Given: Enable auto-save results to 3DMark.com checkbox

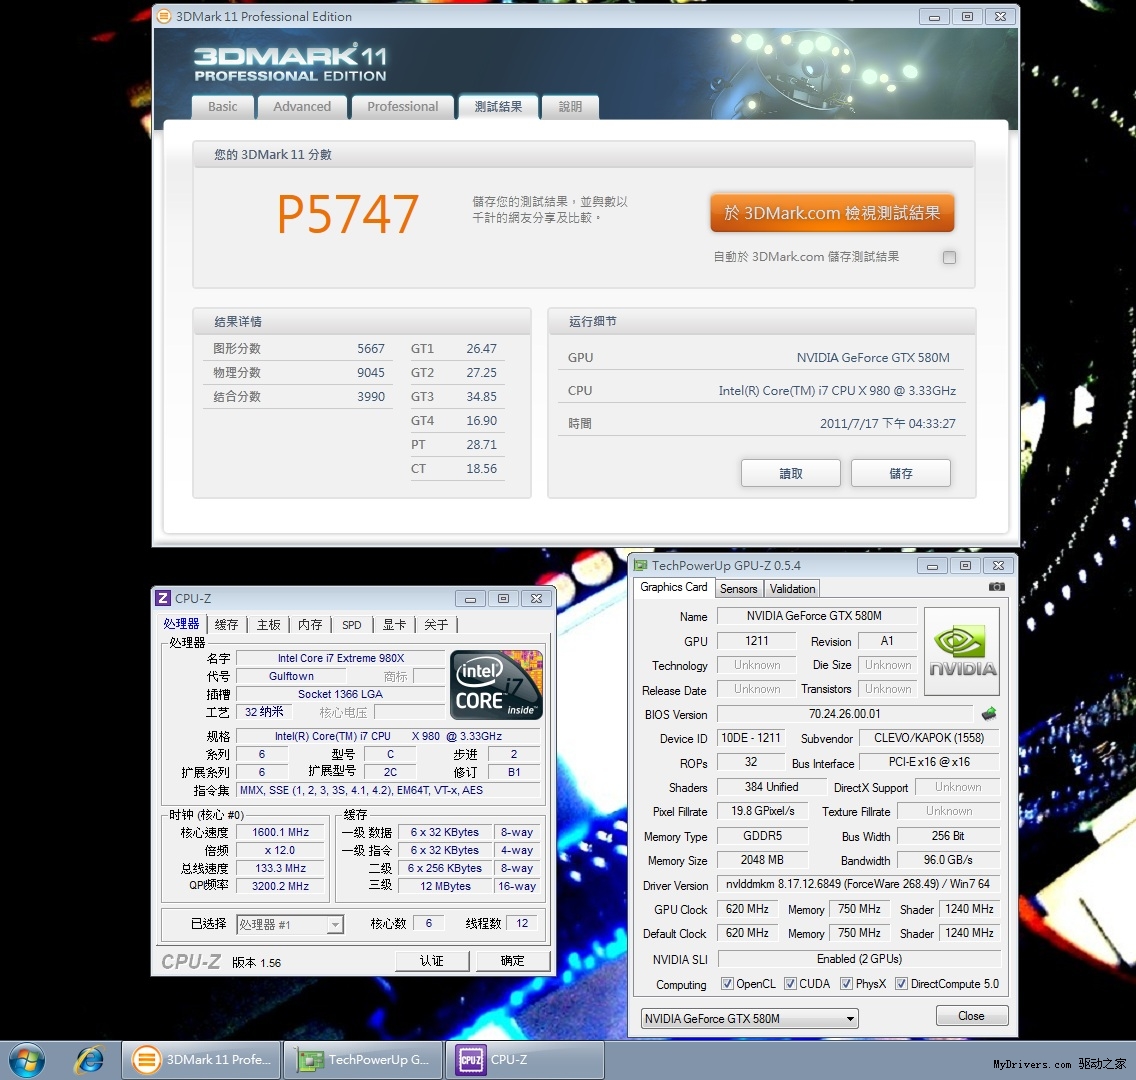Looking at the screenshot, I should [949, 257].
